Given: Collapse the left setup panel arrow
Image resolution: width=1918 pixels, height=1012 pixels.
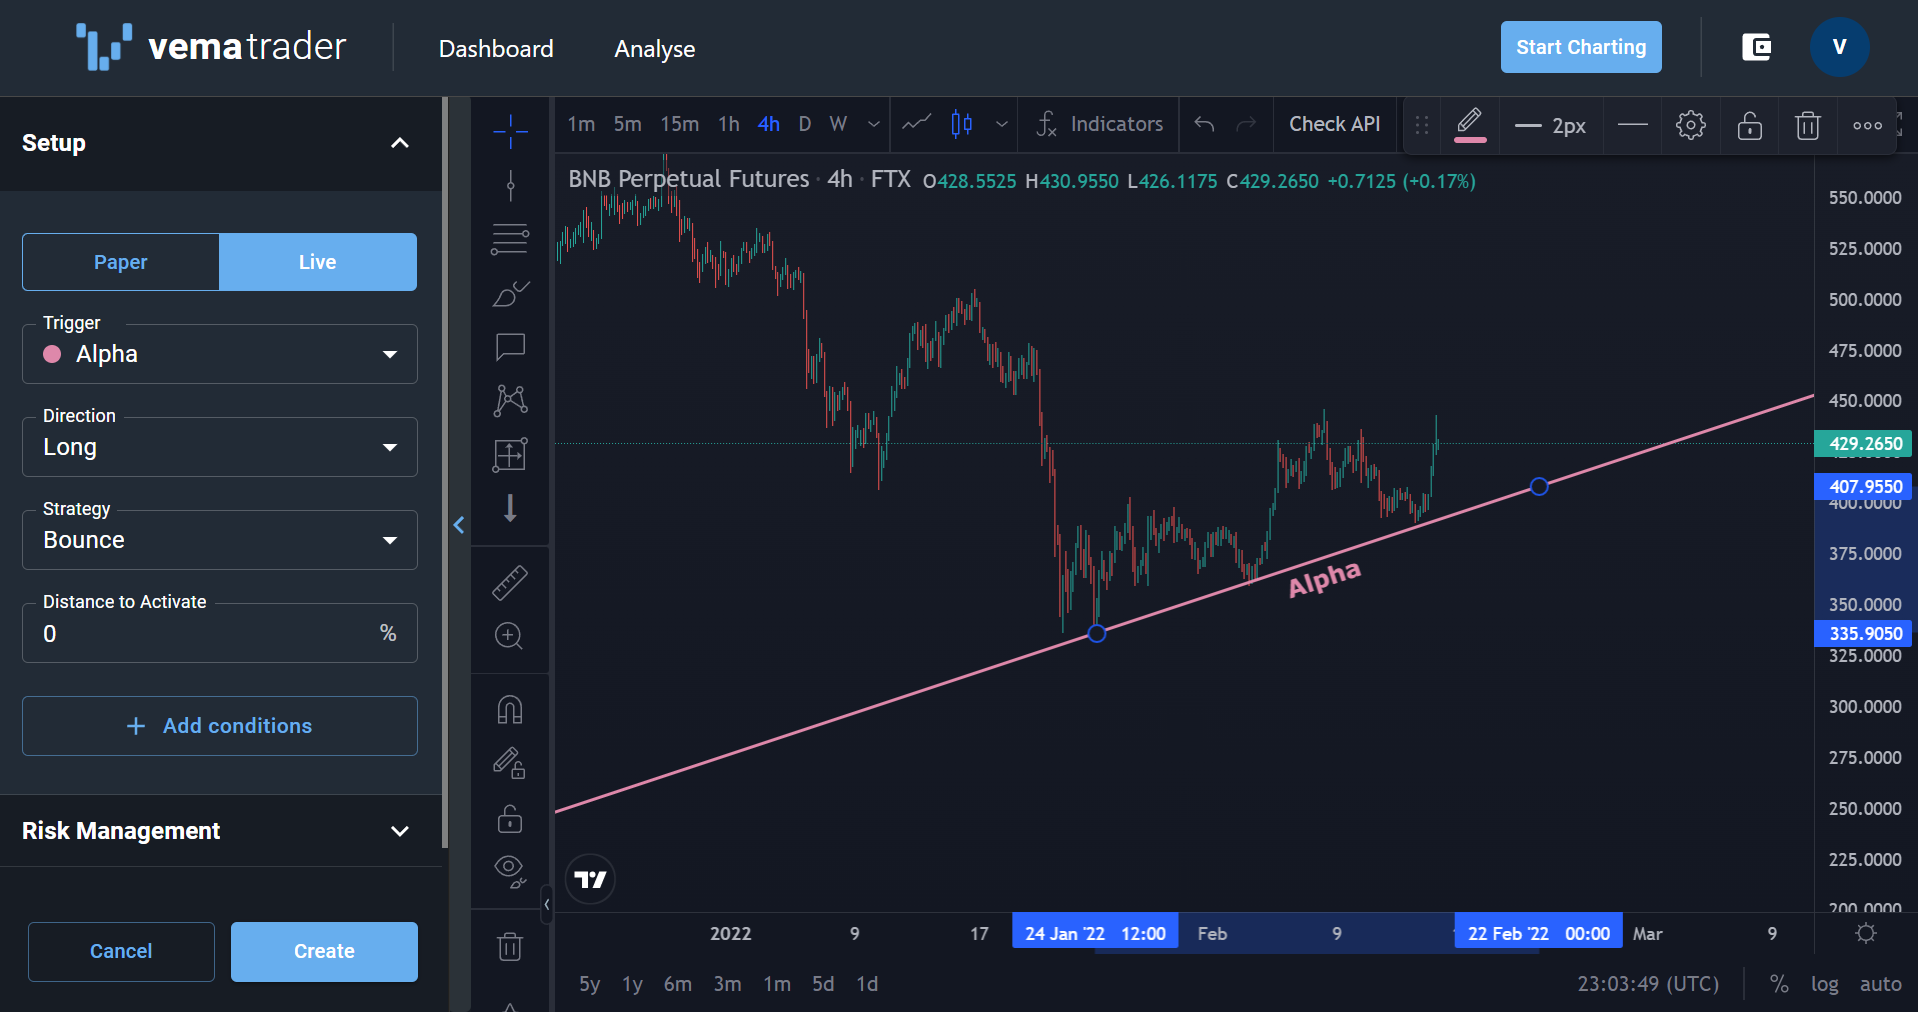Looking at the screenshot, I should point(459,525).
